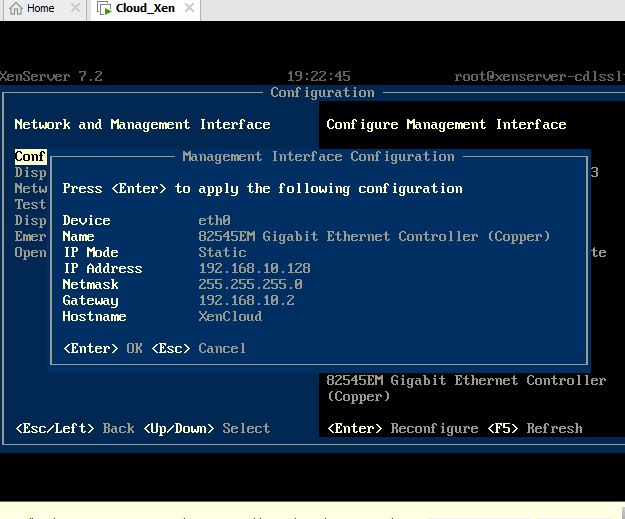Click the XenServer 7.2 title text
Image resolution: width=625 pixels, height=519 pixels.
tap(51, 76)
